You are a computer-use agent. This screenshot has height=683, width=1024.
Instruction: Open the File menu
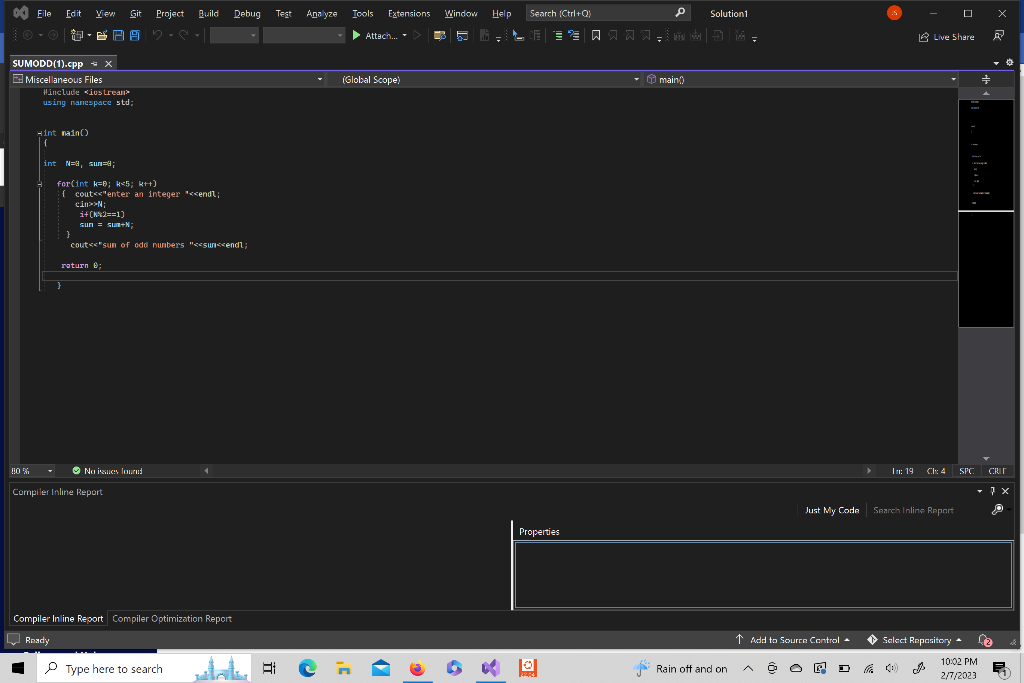click(x=44, y=13)
